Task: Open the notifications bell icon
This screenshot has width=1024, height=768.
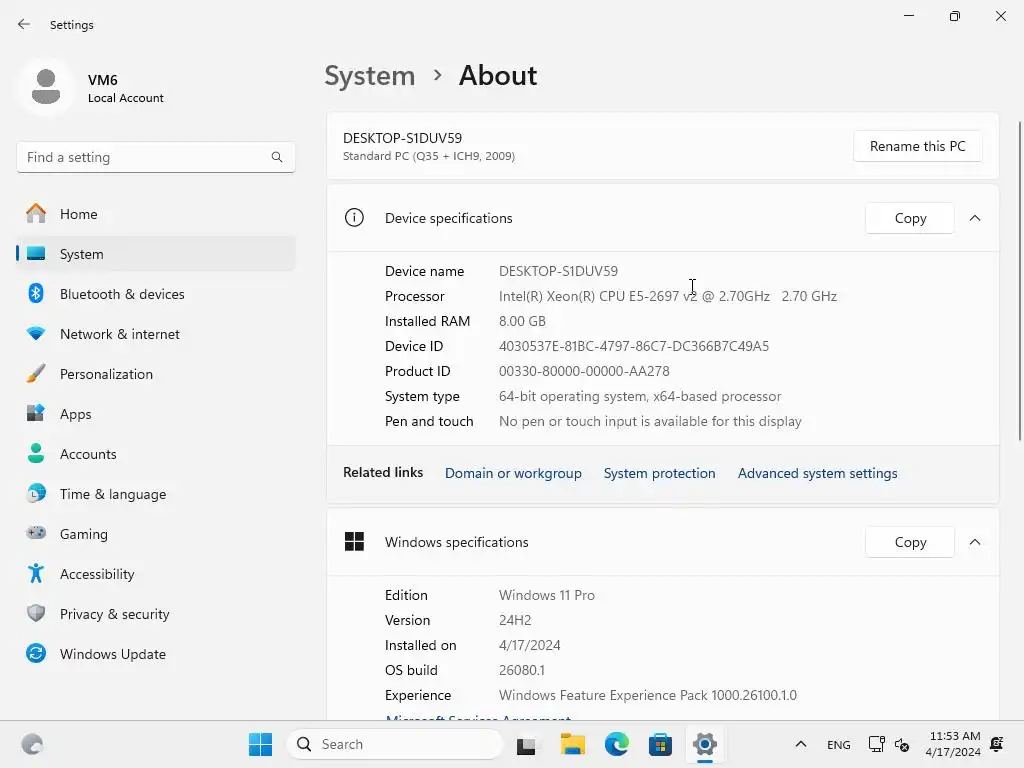Action: click(997, 744)
